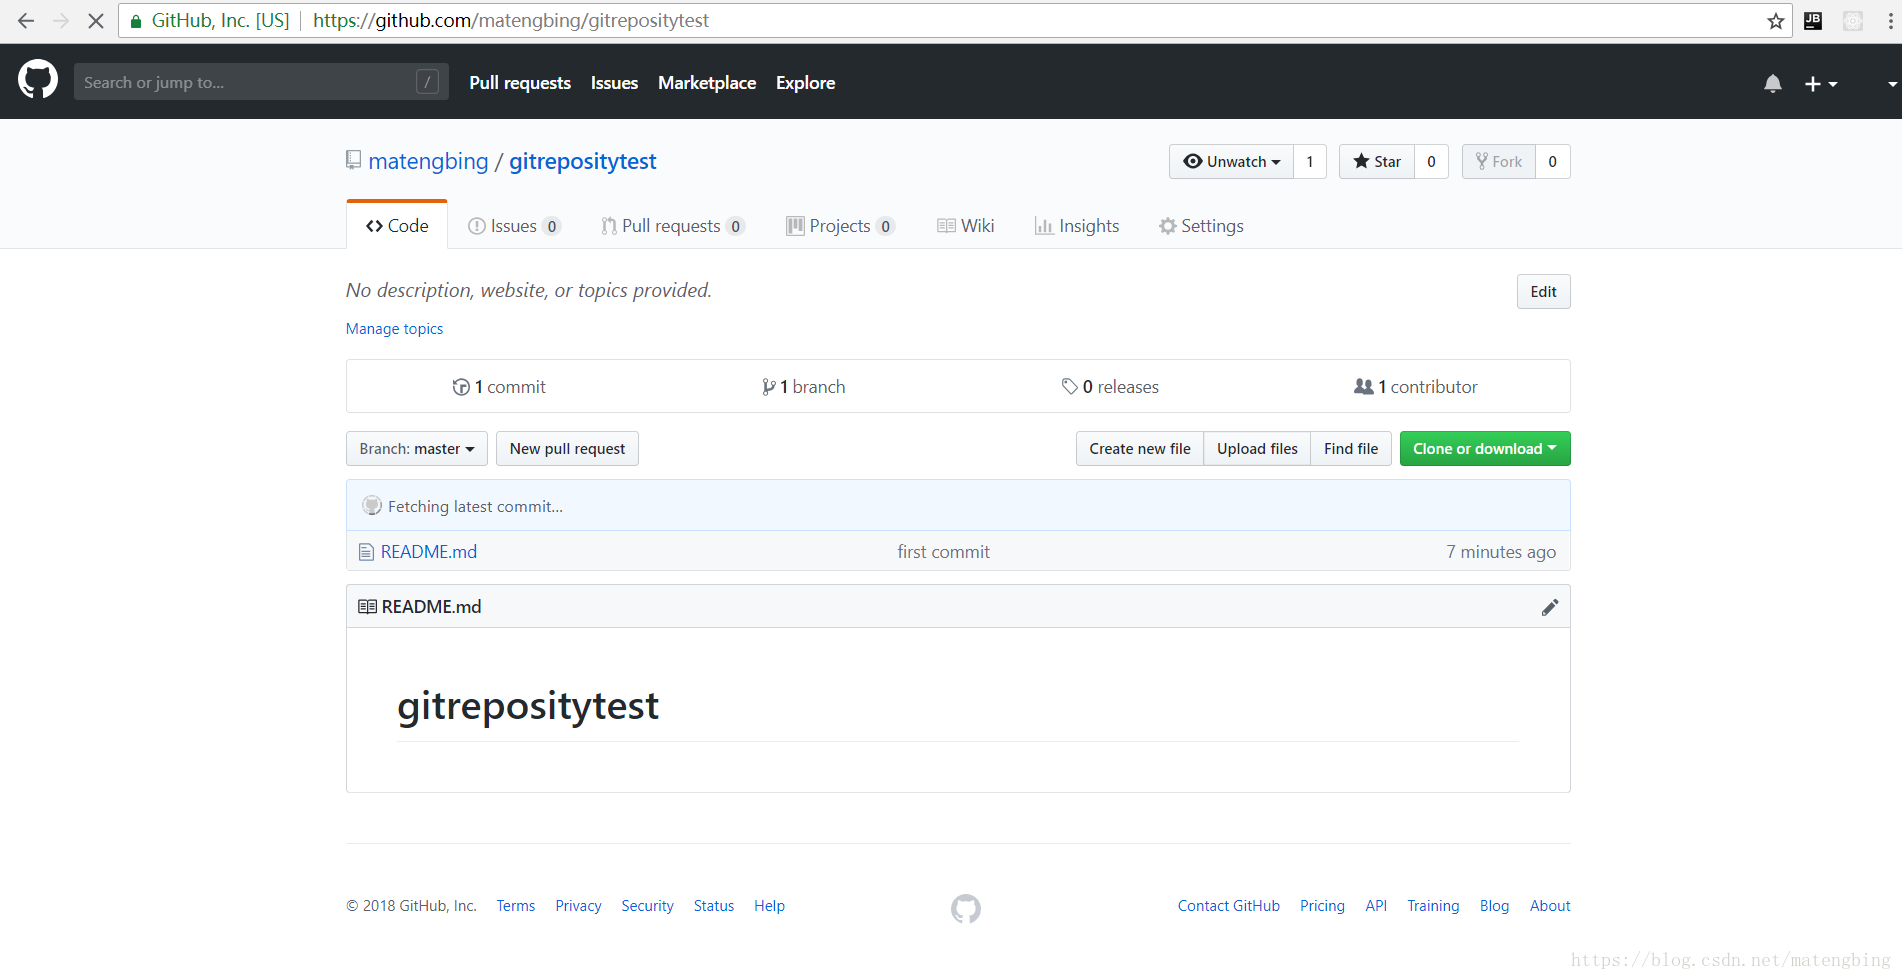The image size is (1902, 980).
Task: Open the API footer link
Action: tap(1376, 906)
